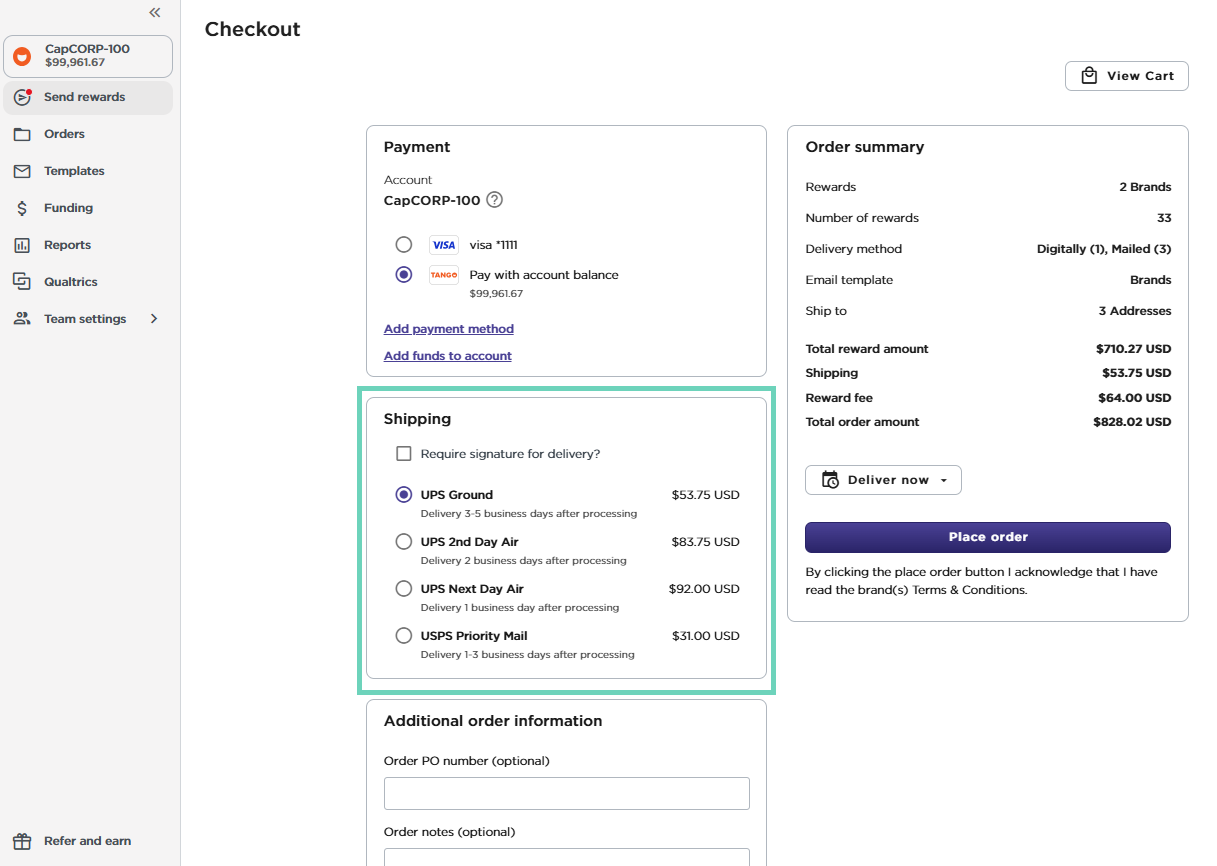Click the Funding dollar sign icon
1217x866 pixels.
(x=22, y=208)
